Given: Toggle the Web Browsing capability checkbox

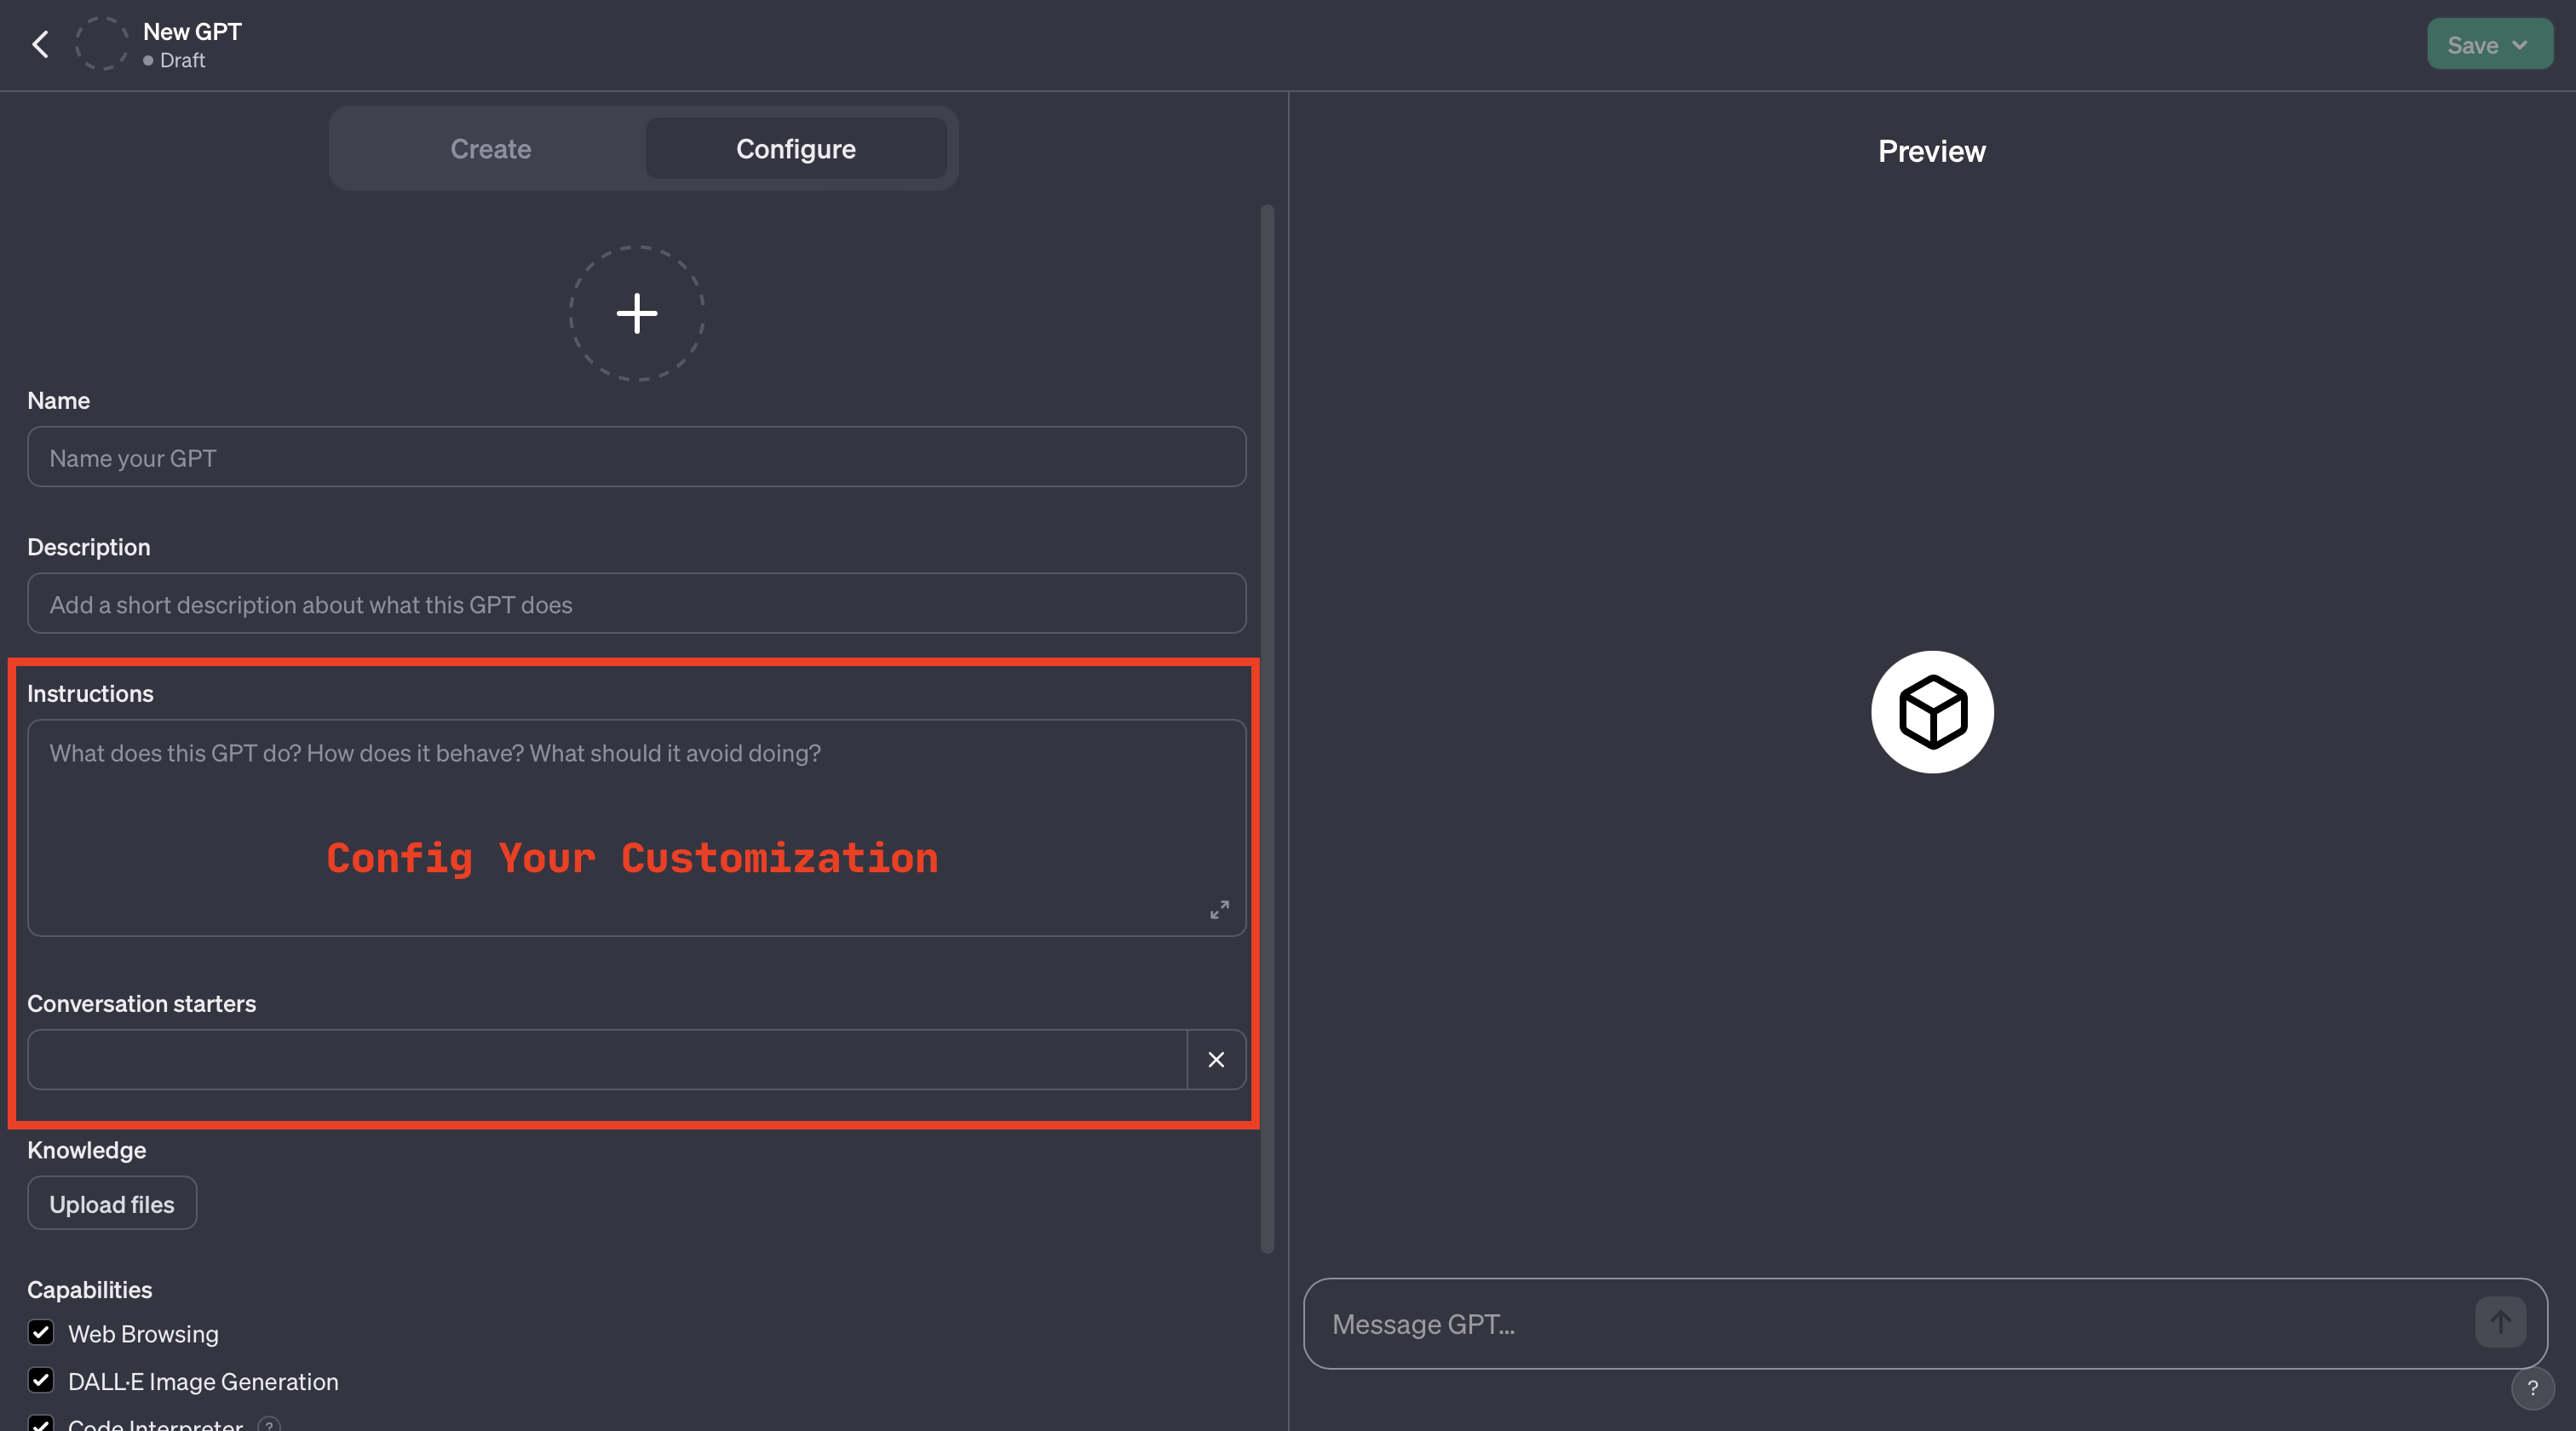Looking at the screenshot, I should click(41, 1334).
